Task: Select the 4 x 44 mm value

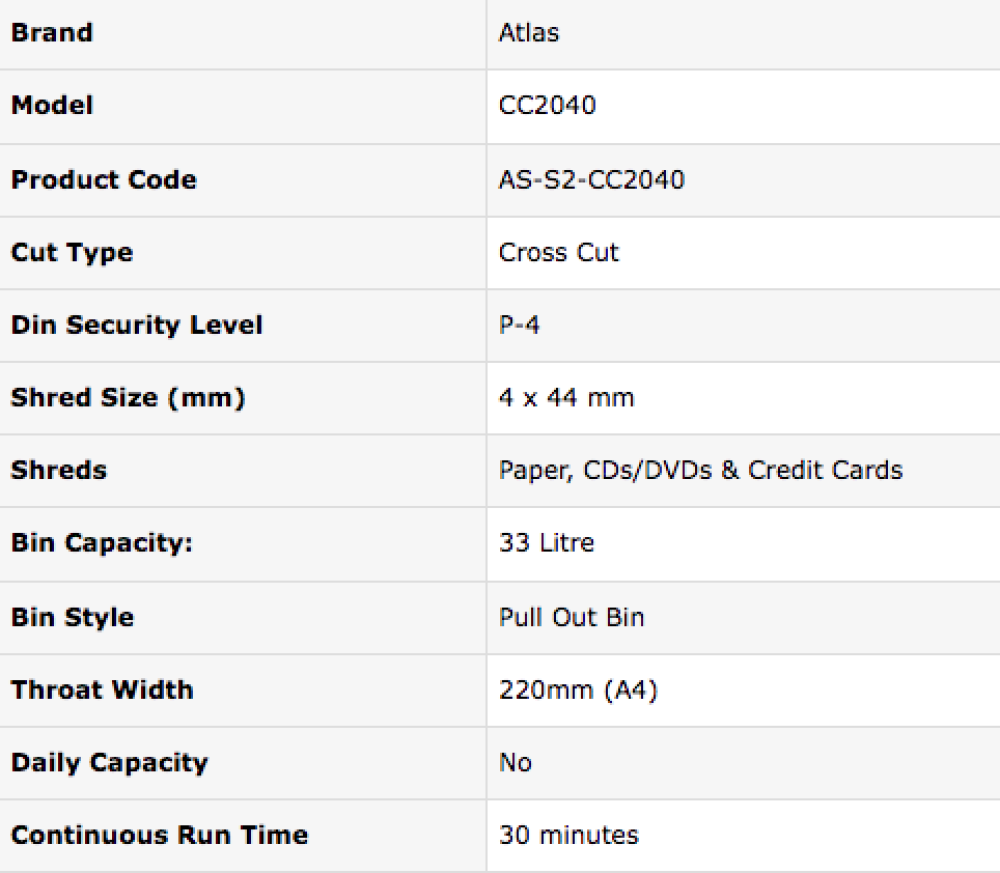Action: (x=566, y=397)
